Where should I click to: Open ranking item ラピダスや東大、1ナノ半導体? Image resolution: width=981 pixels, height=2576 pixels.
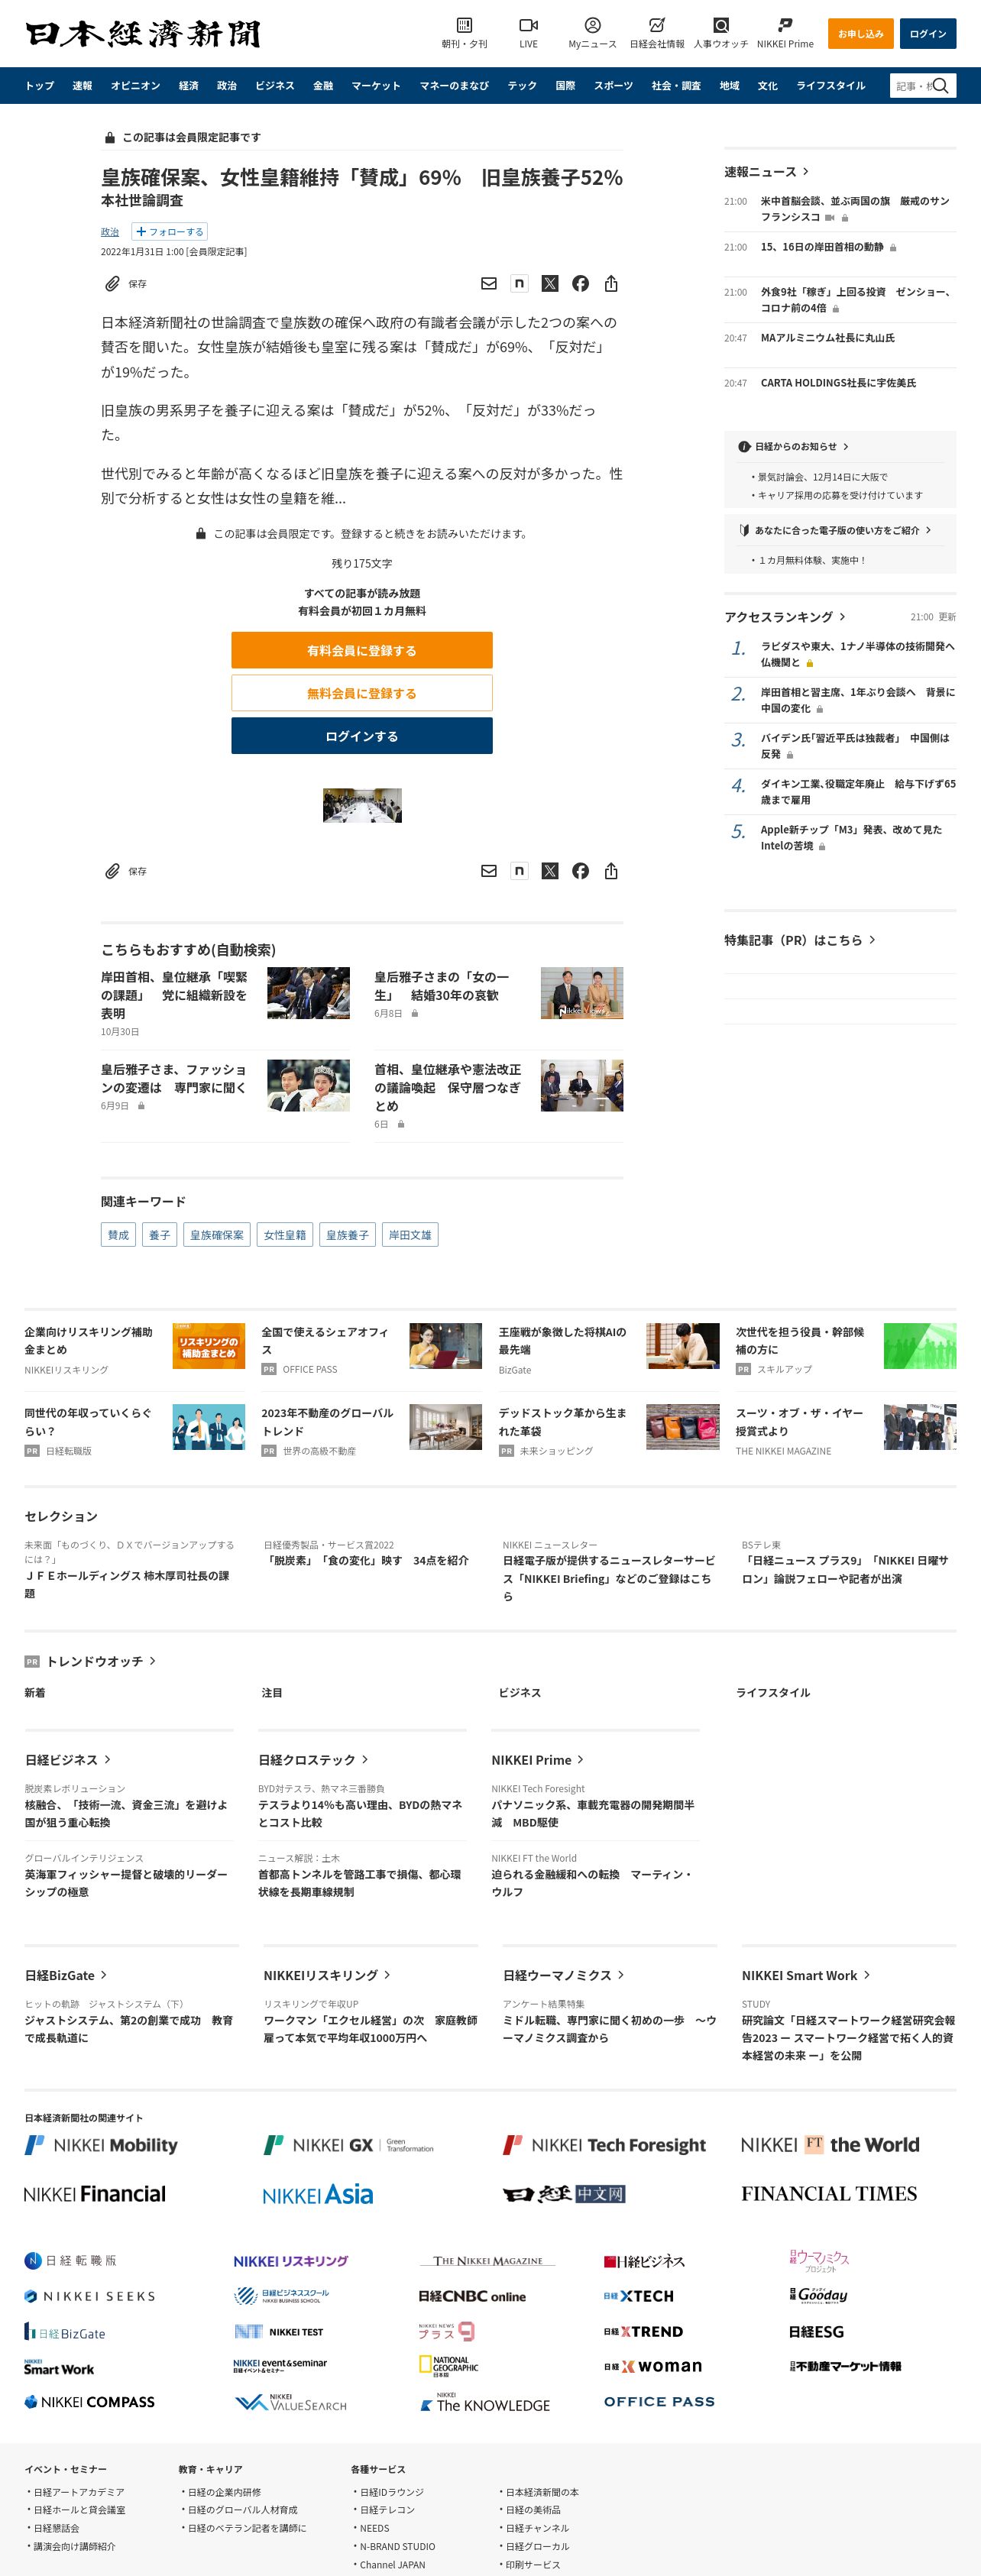pyautogui.click(x=857, y=654)
